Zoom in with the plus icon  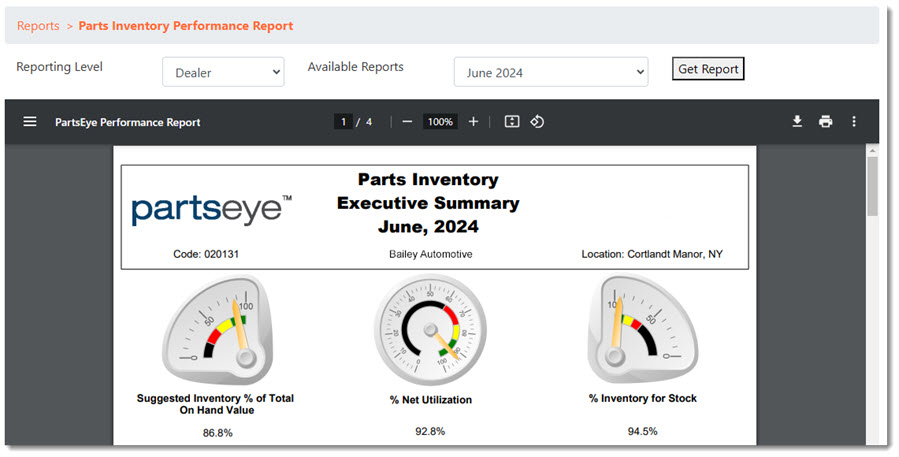coord(473,122)
